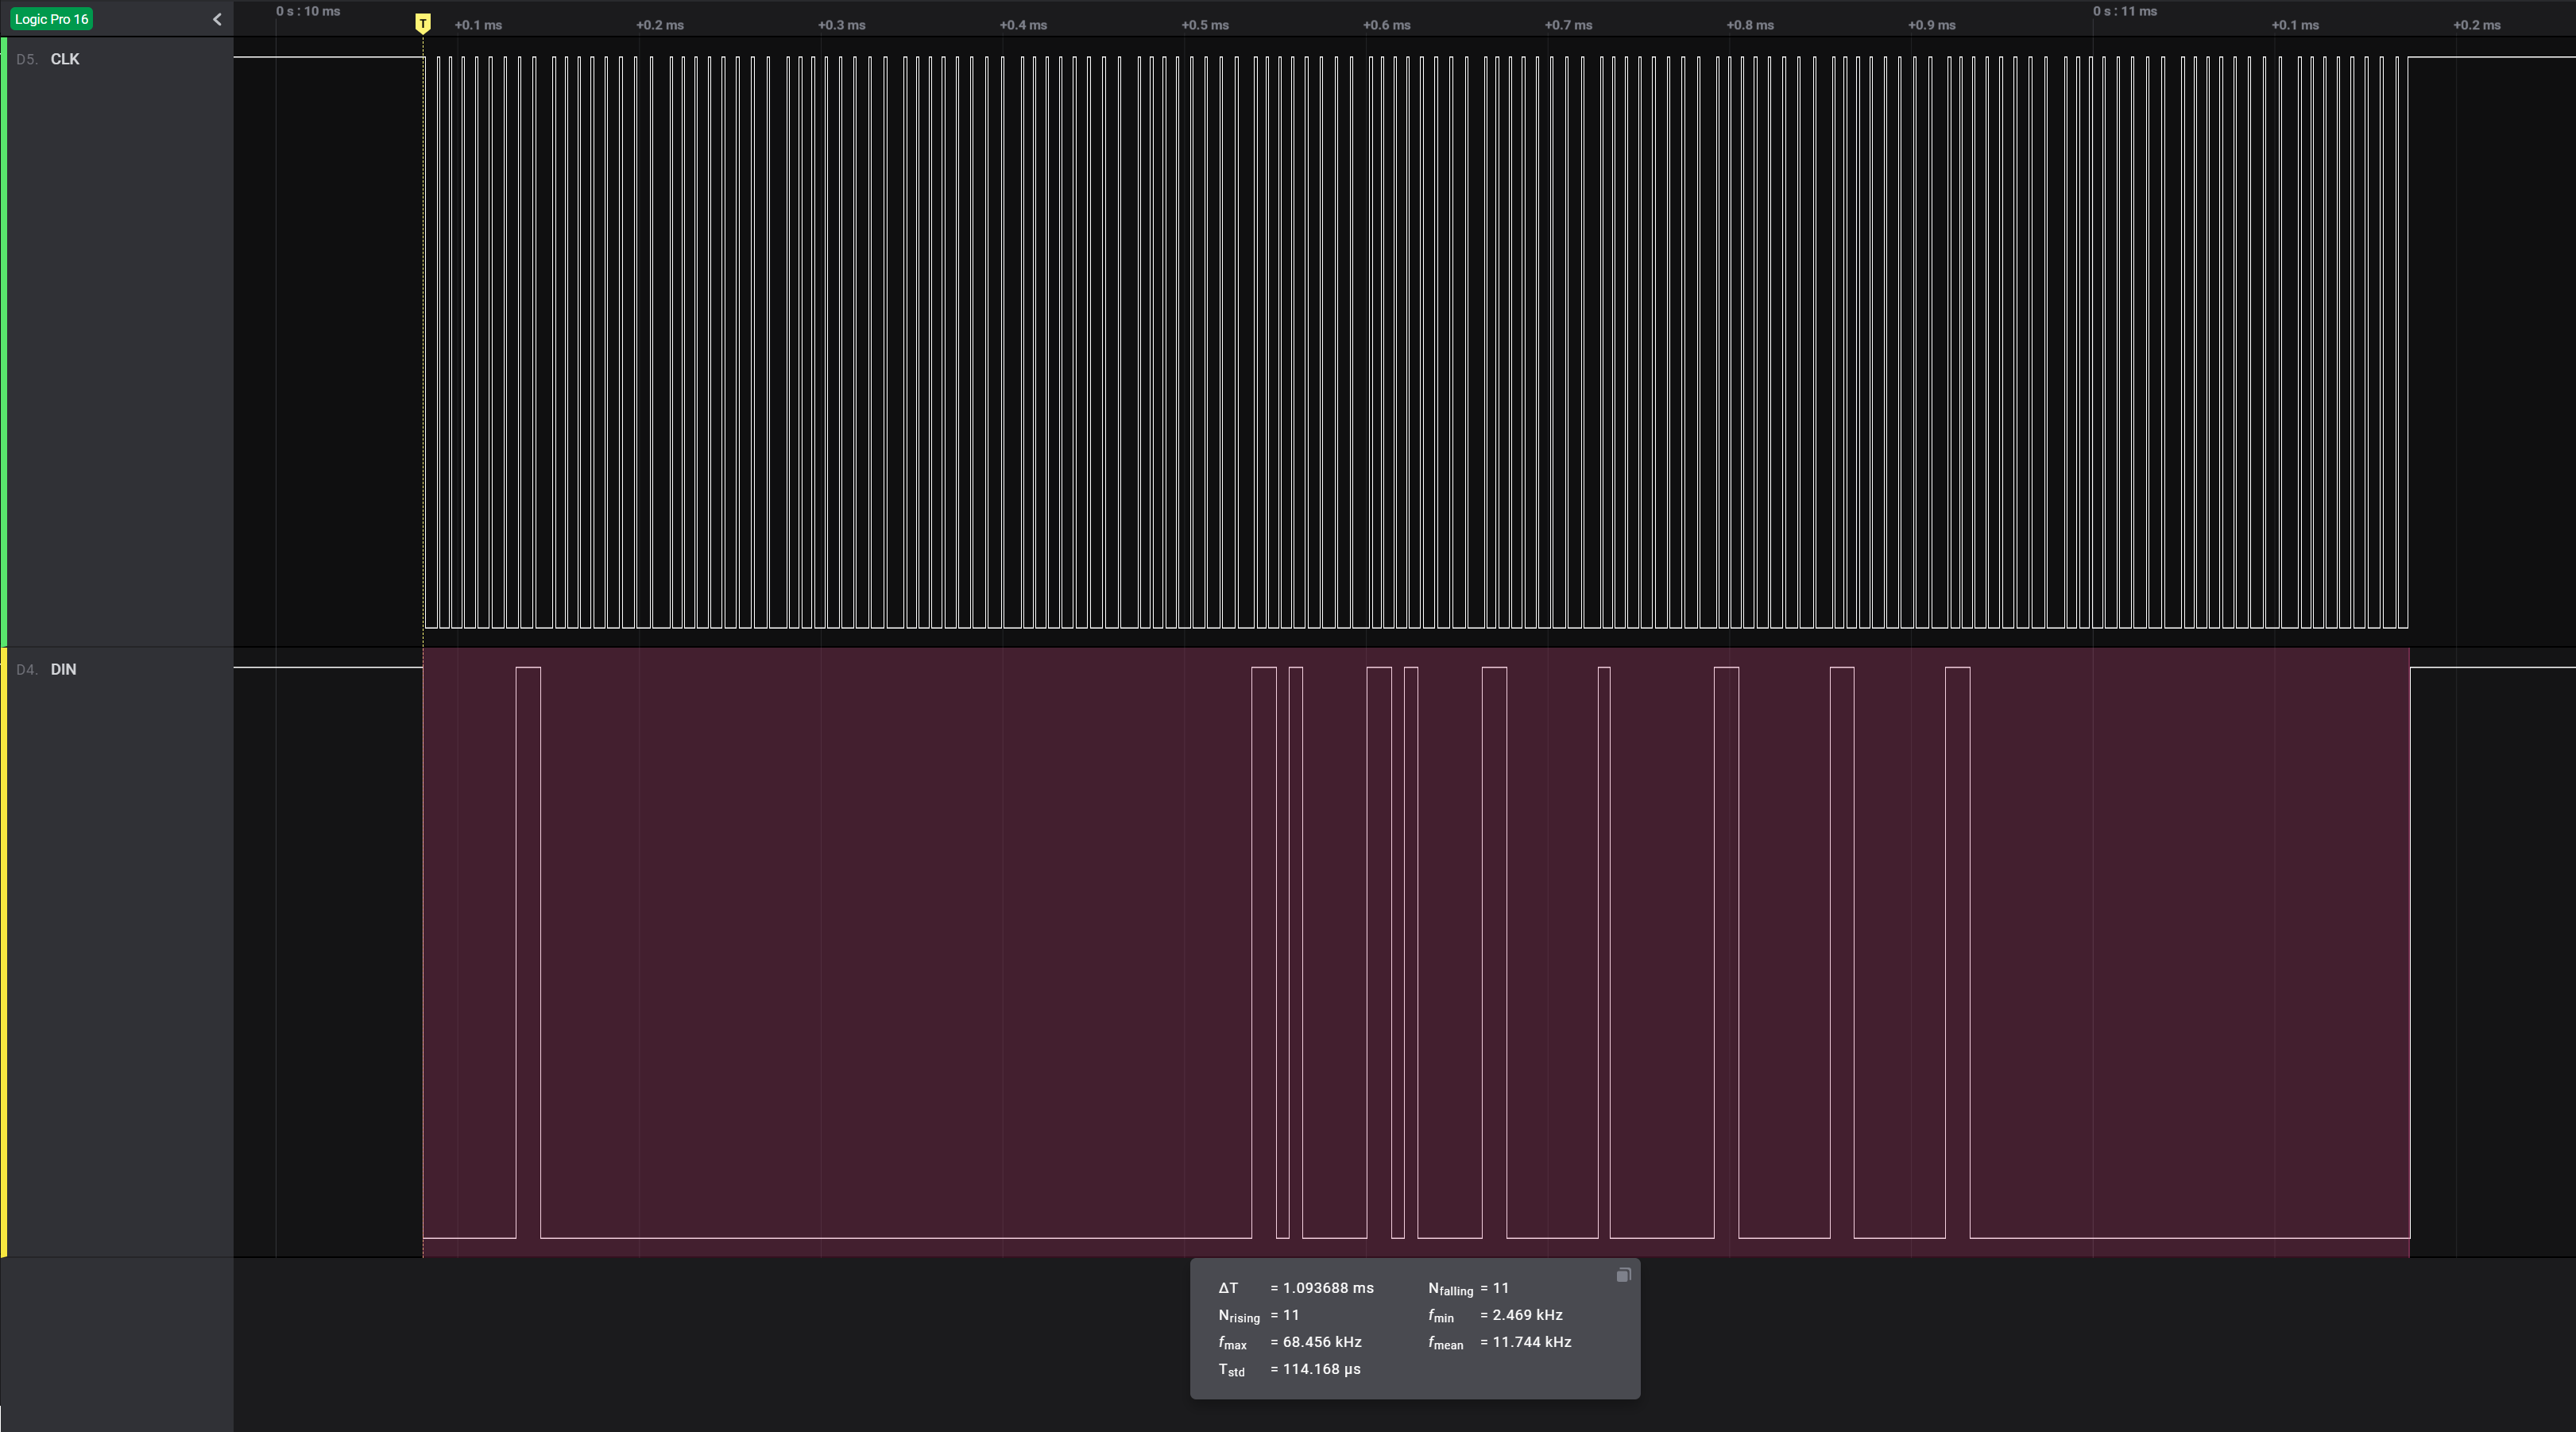Collapse the channel sidebar with chevron

click(x=217, y=19)
